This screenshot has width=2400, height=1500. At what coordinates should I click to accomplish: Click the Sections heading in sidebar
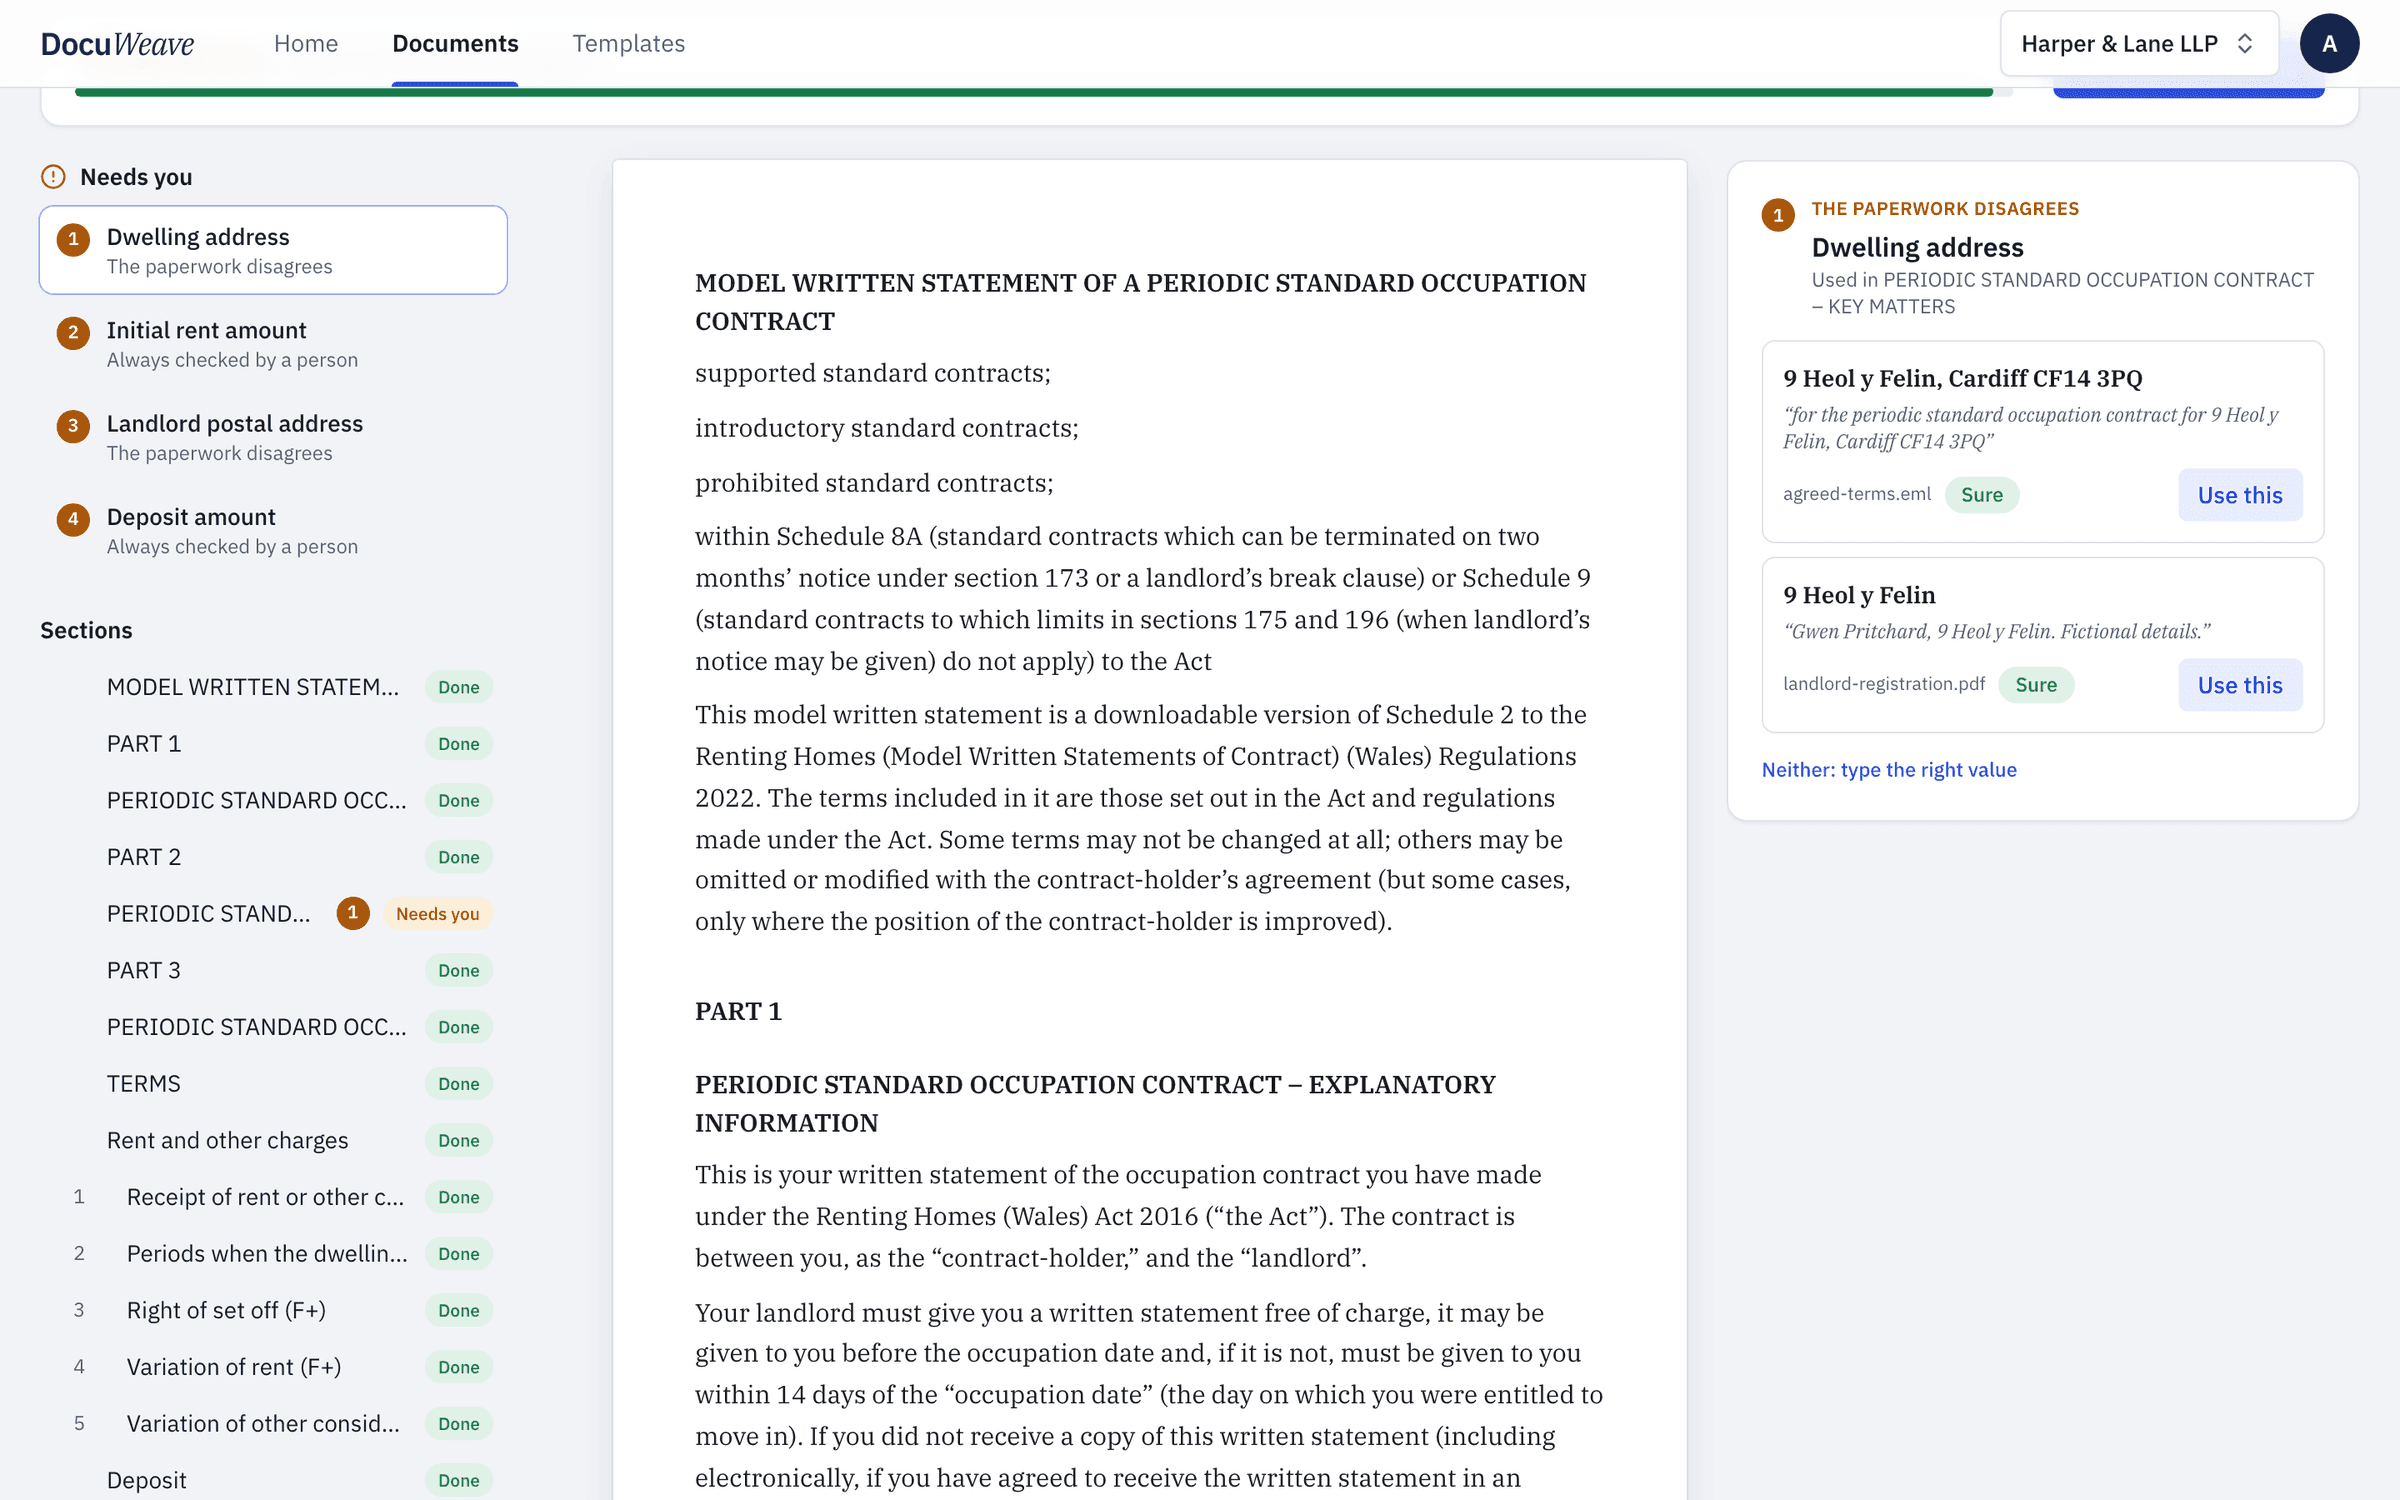tap(86, 630)
